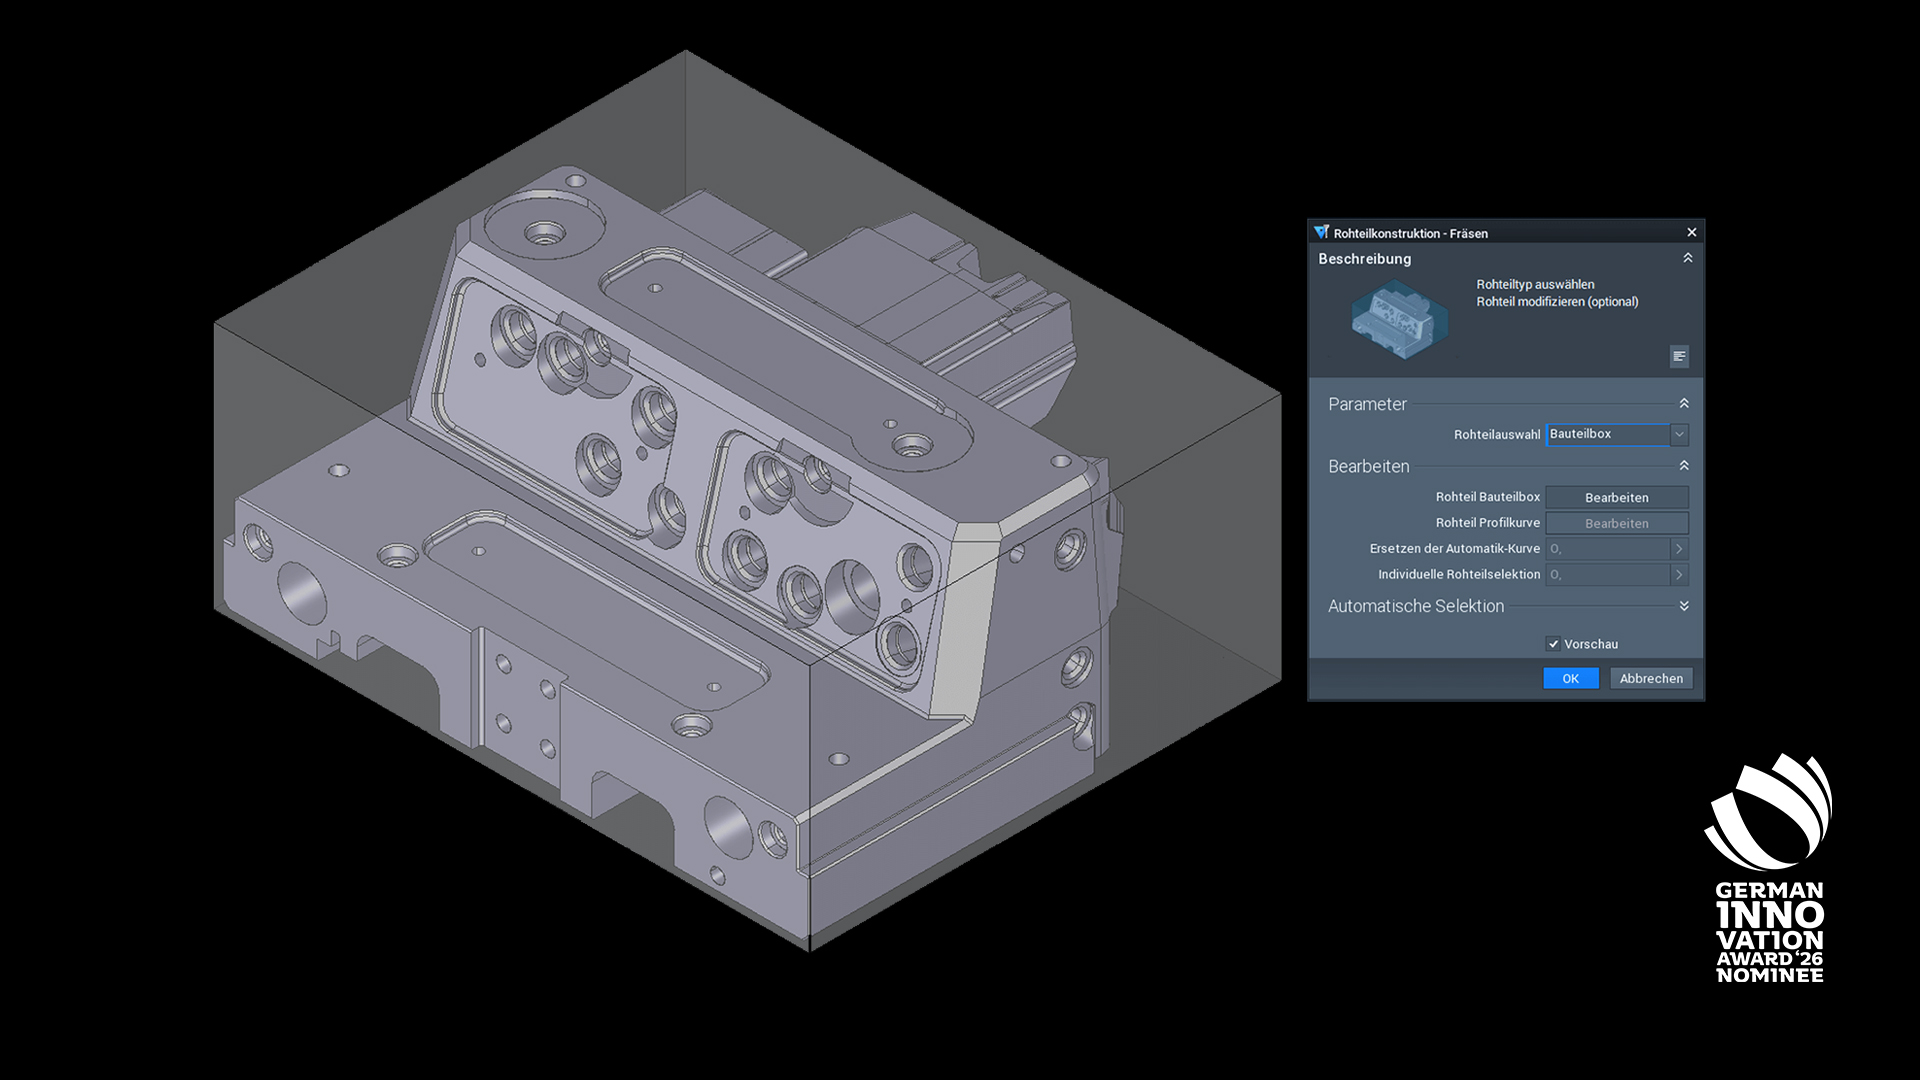1920x1080 pixels.
Task: Click the description text toggle icon
Action: (1679, 356)
